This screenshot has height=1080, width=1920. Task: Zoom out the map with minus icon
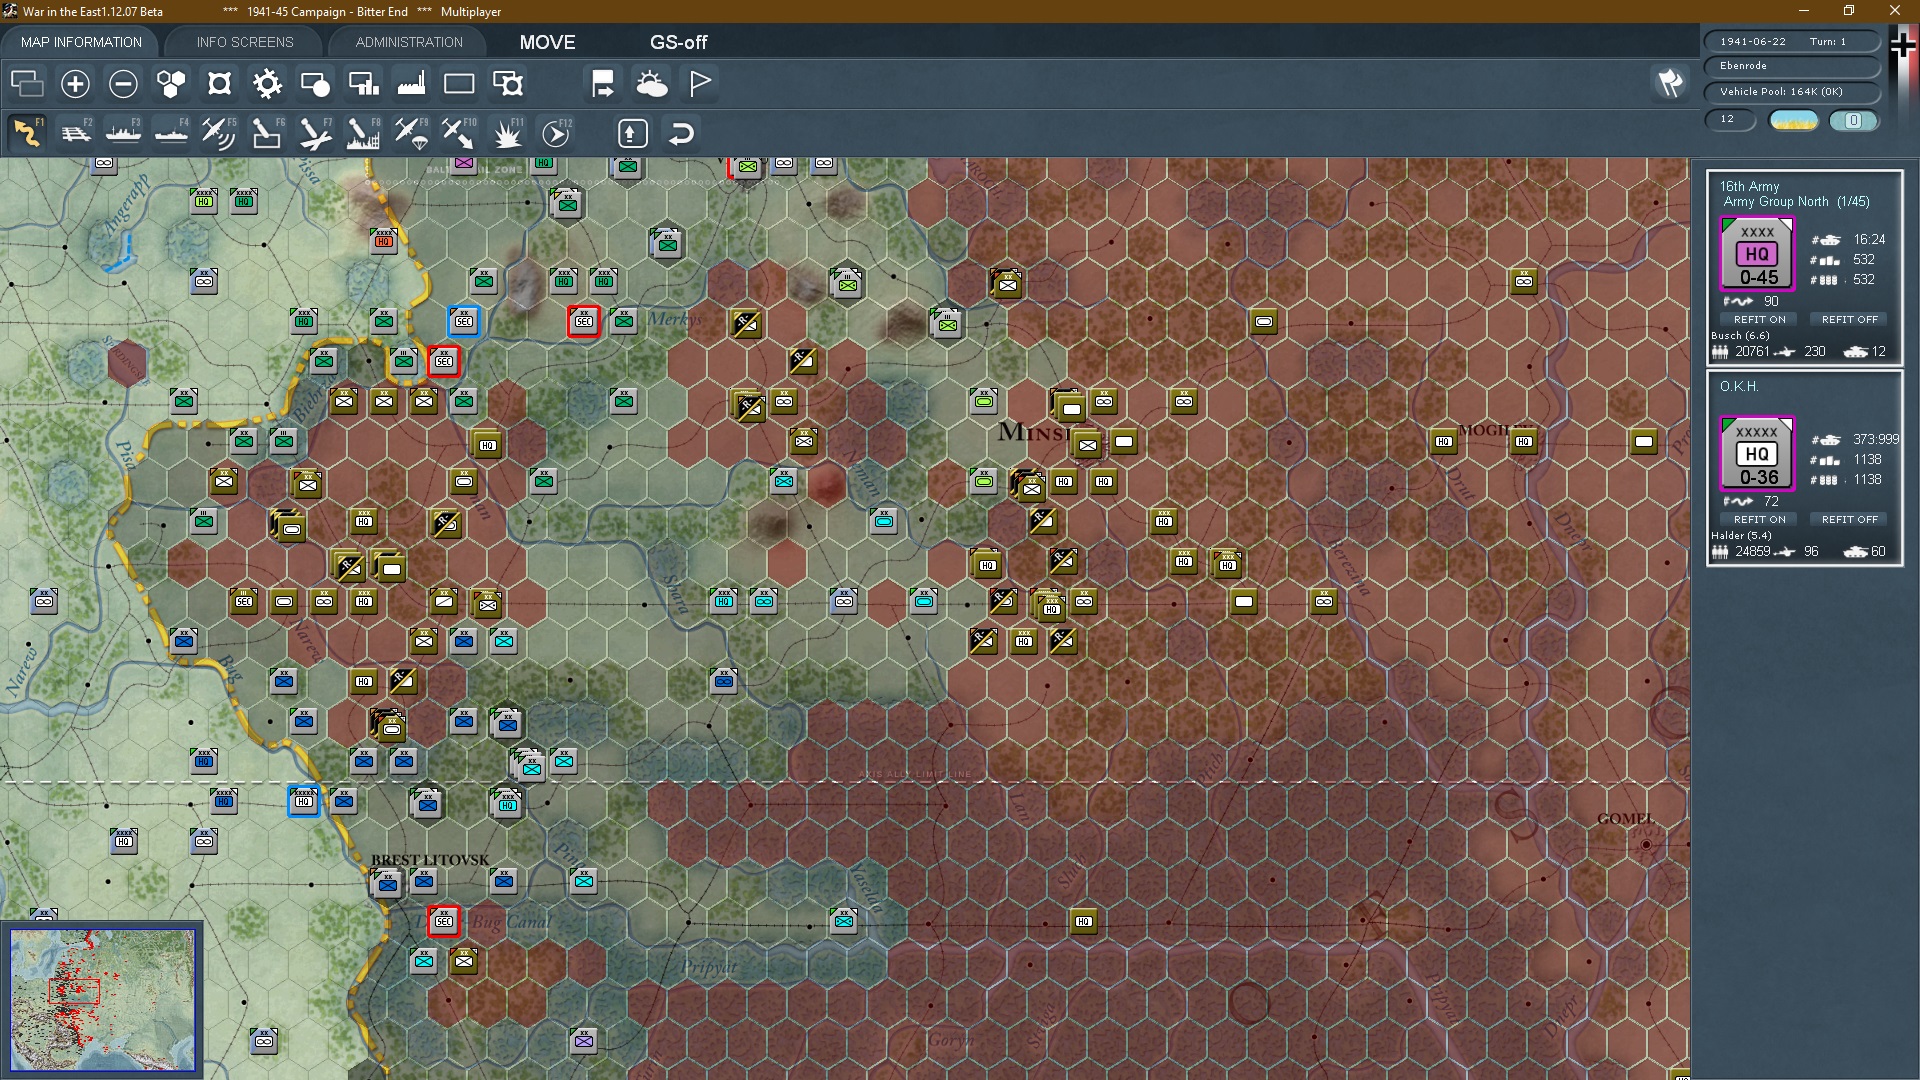pyautogui.click(x=123, y=83)
